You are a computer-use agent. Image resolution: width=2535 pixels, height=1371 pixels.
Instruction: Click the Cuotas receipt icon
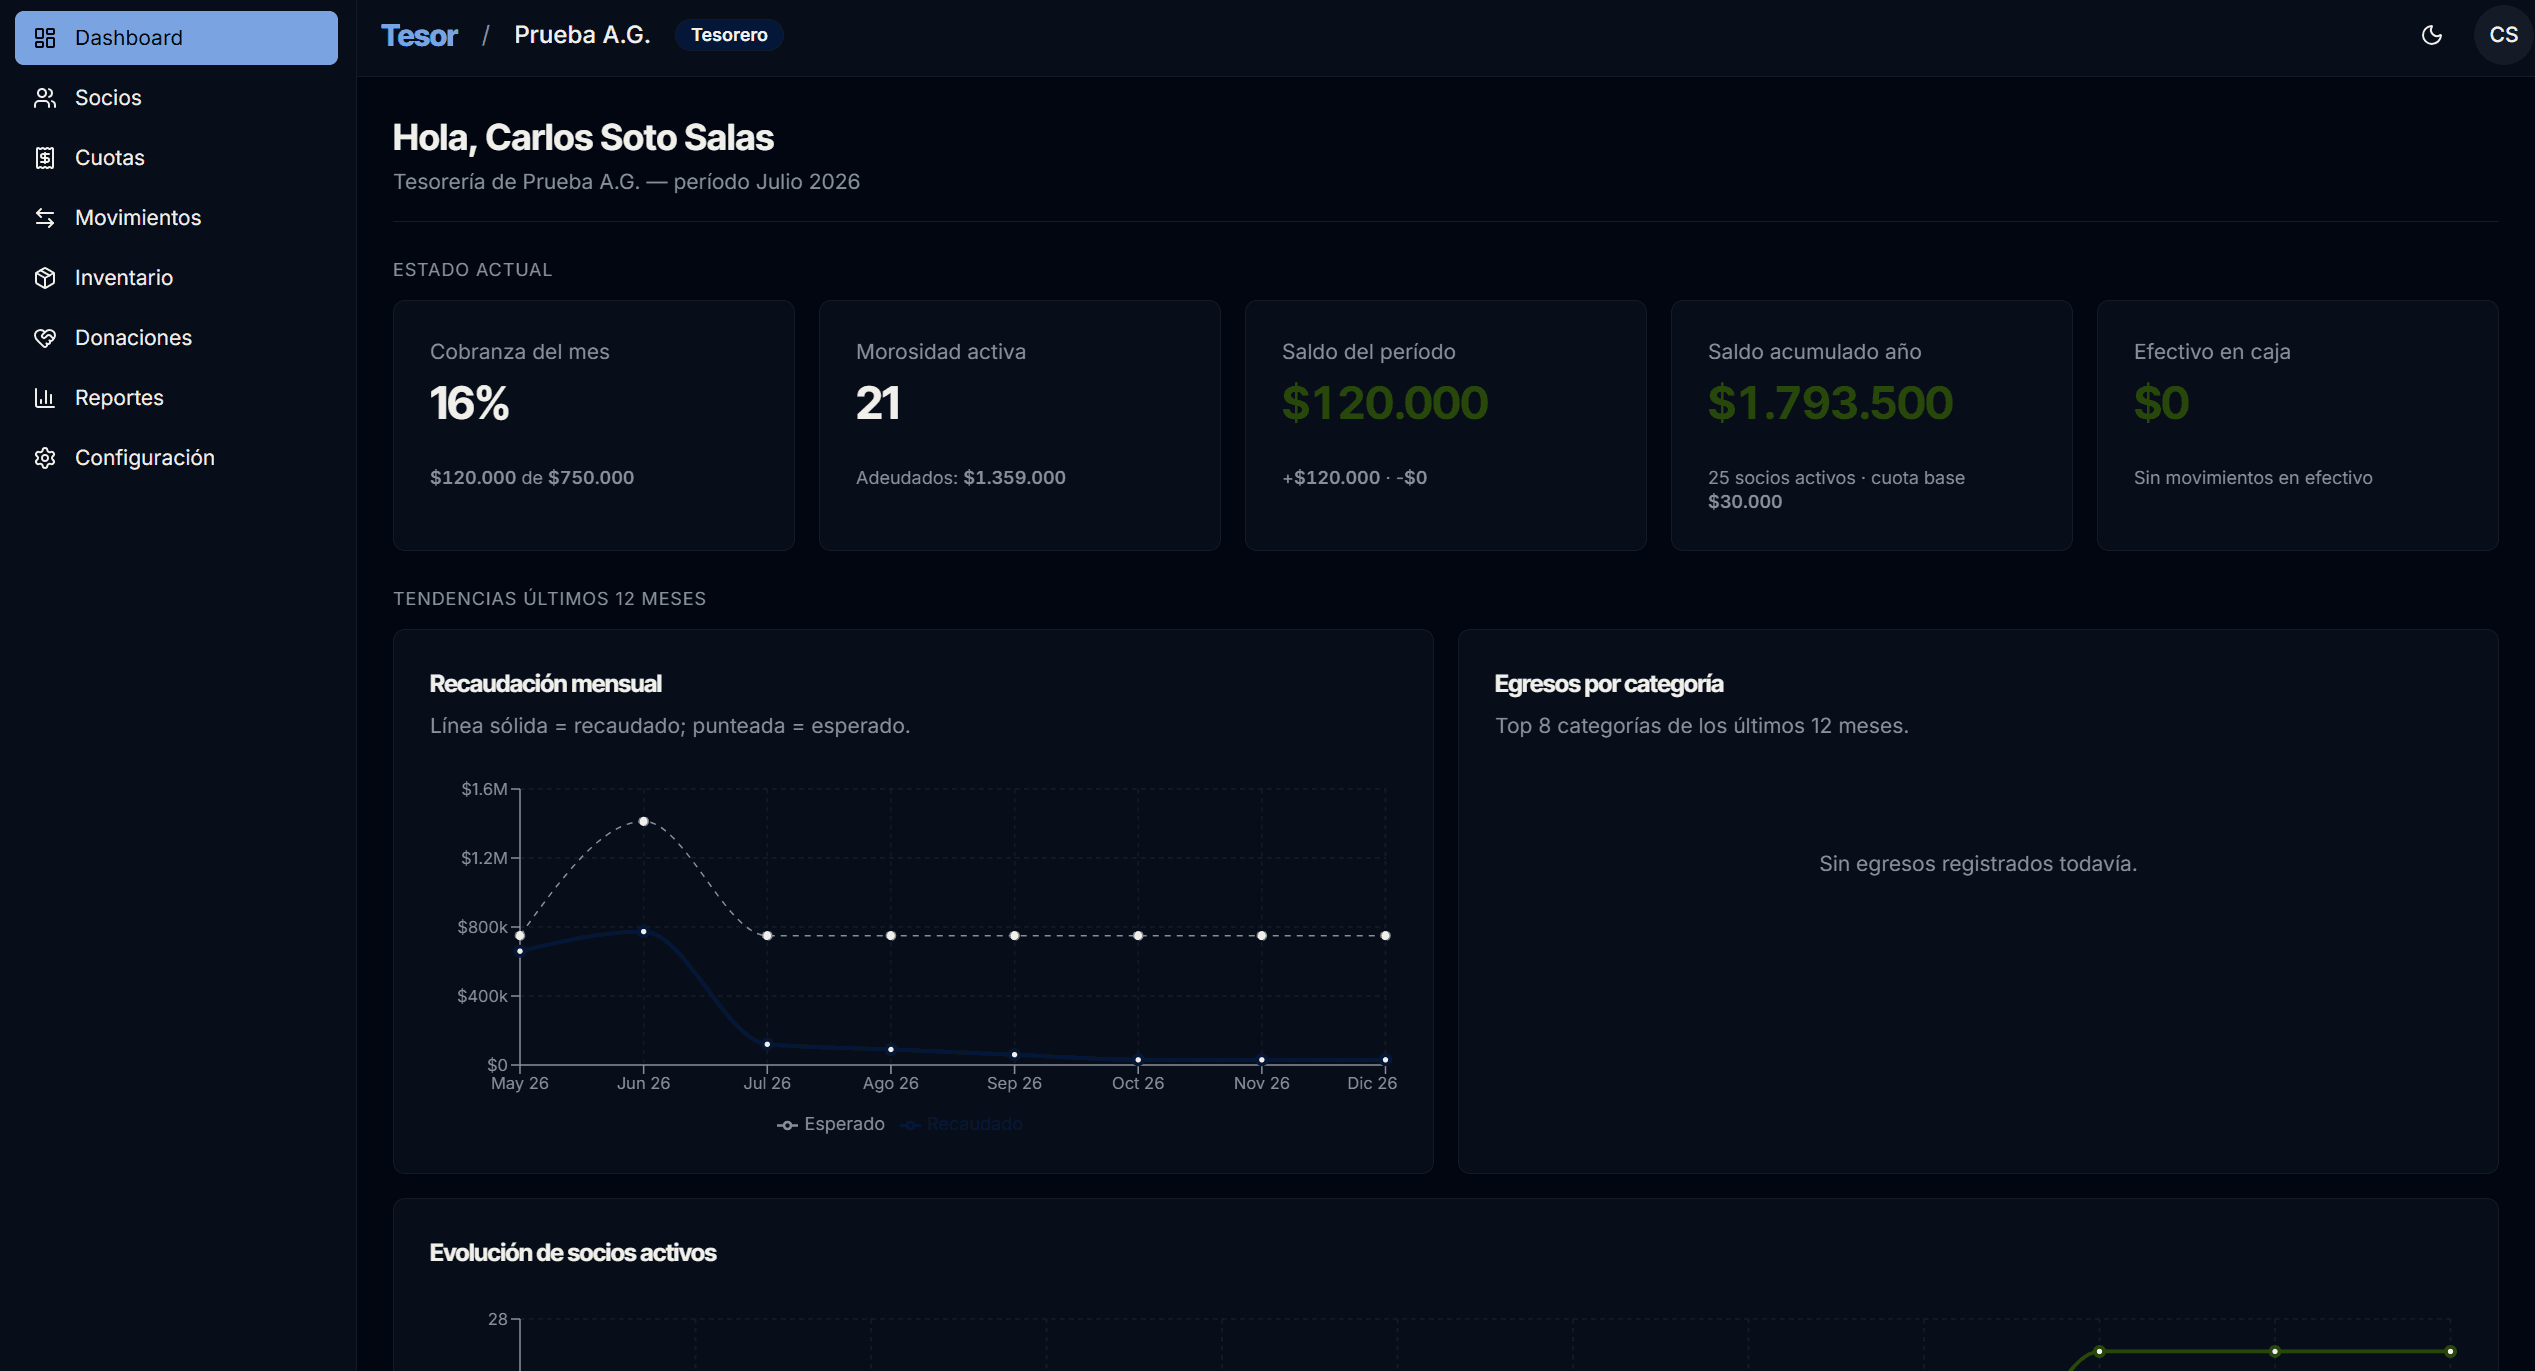45,158
